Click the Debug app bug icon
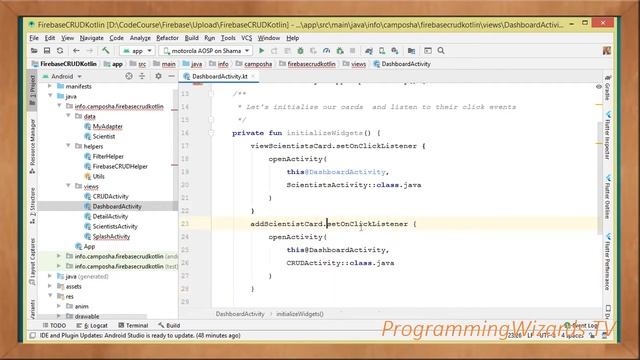The image size is (640, 360). (300, 51)
